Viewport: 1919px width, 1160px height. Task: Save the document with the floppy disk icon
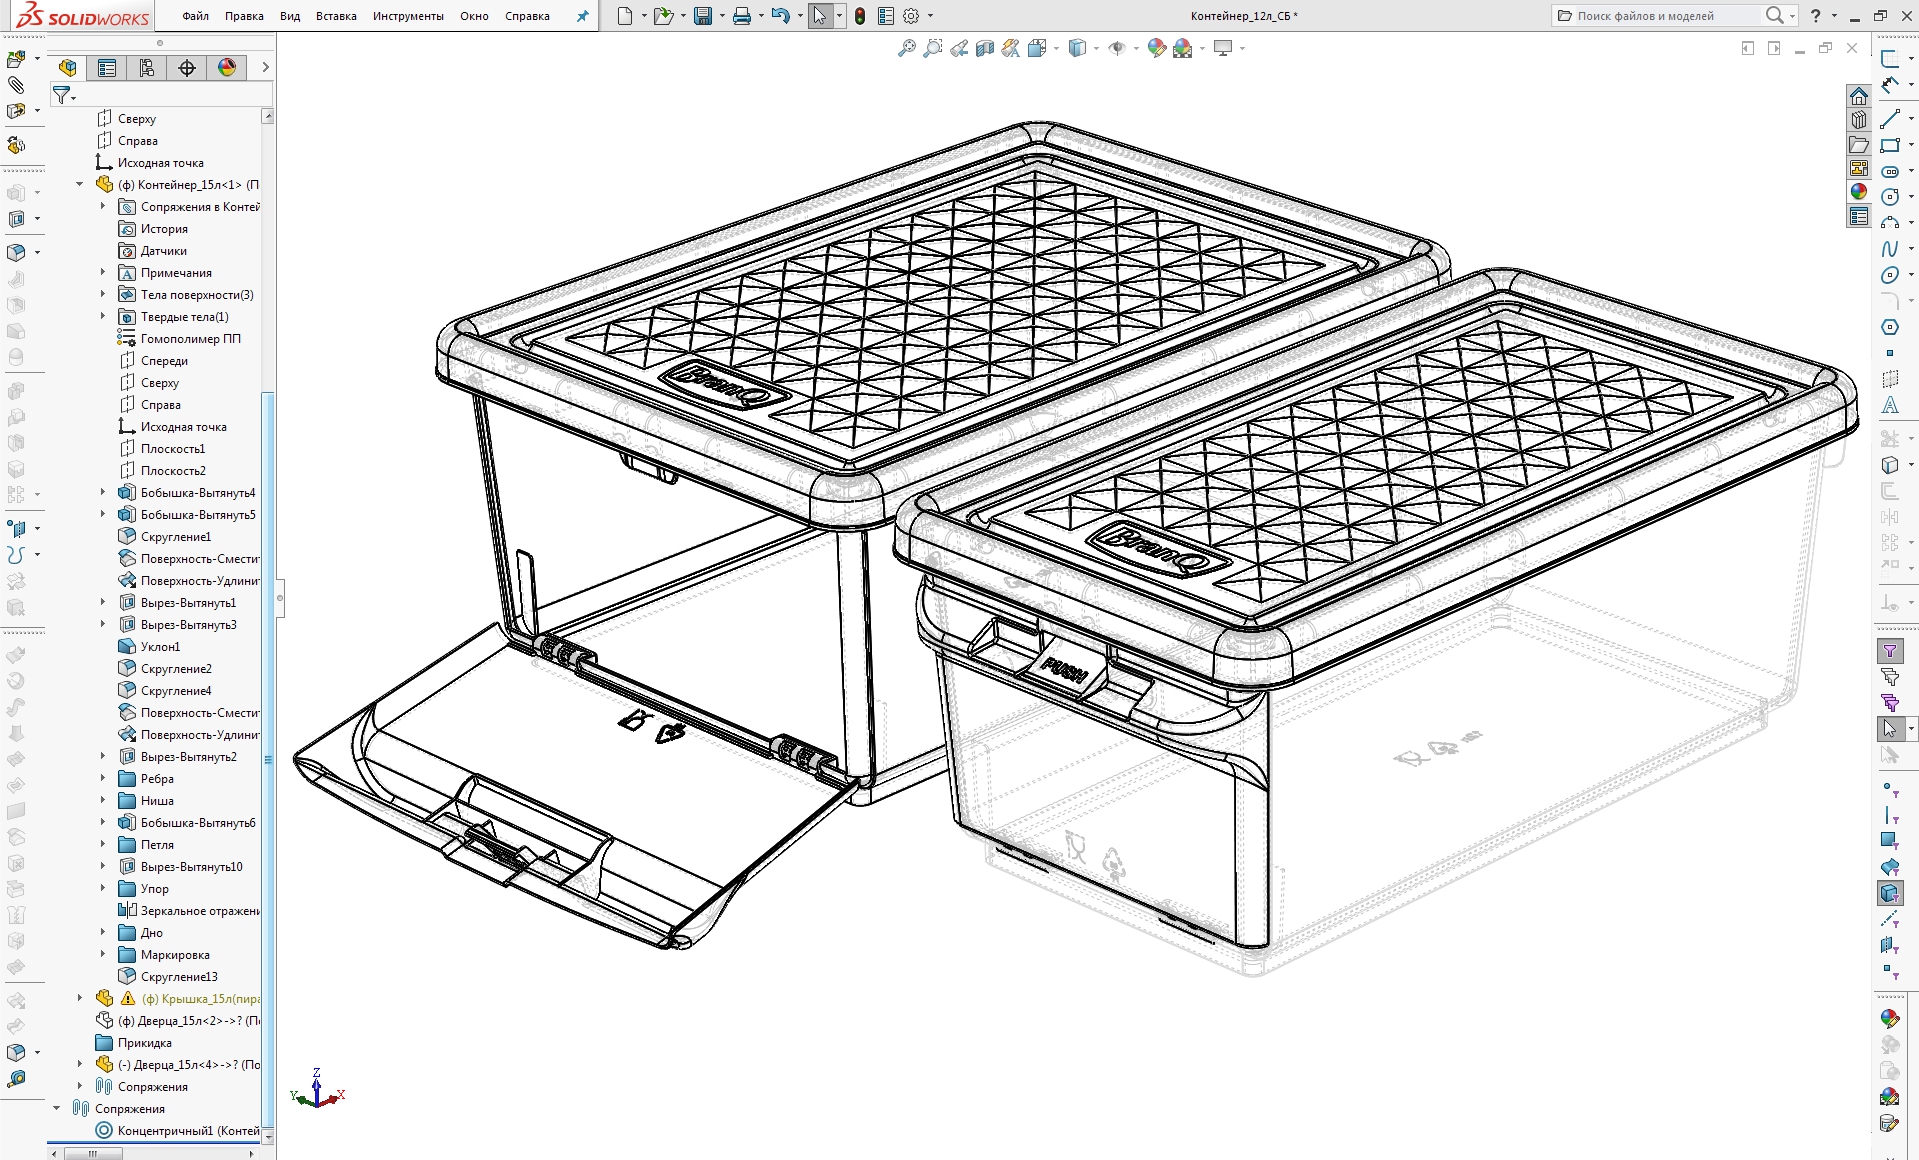click(x=703, y=16)
